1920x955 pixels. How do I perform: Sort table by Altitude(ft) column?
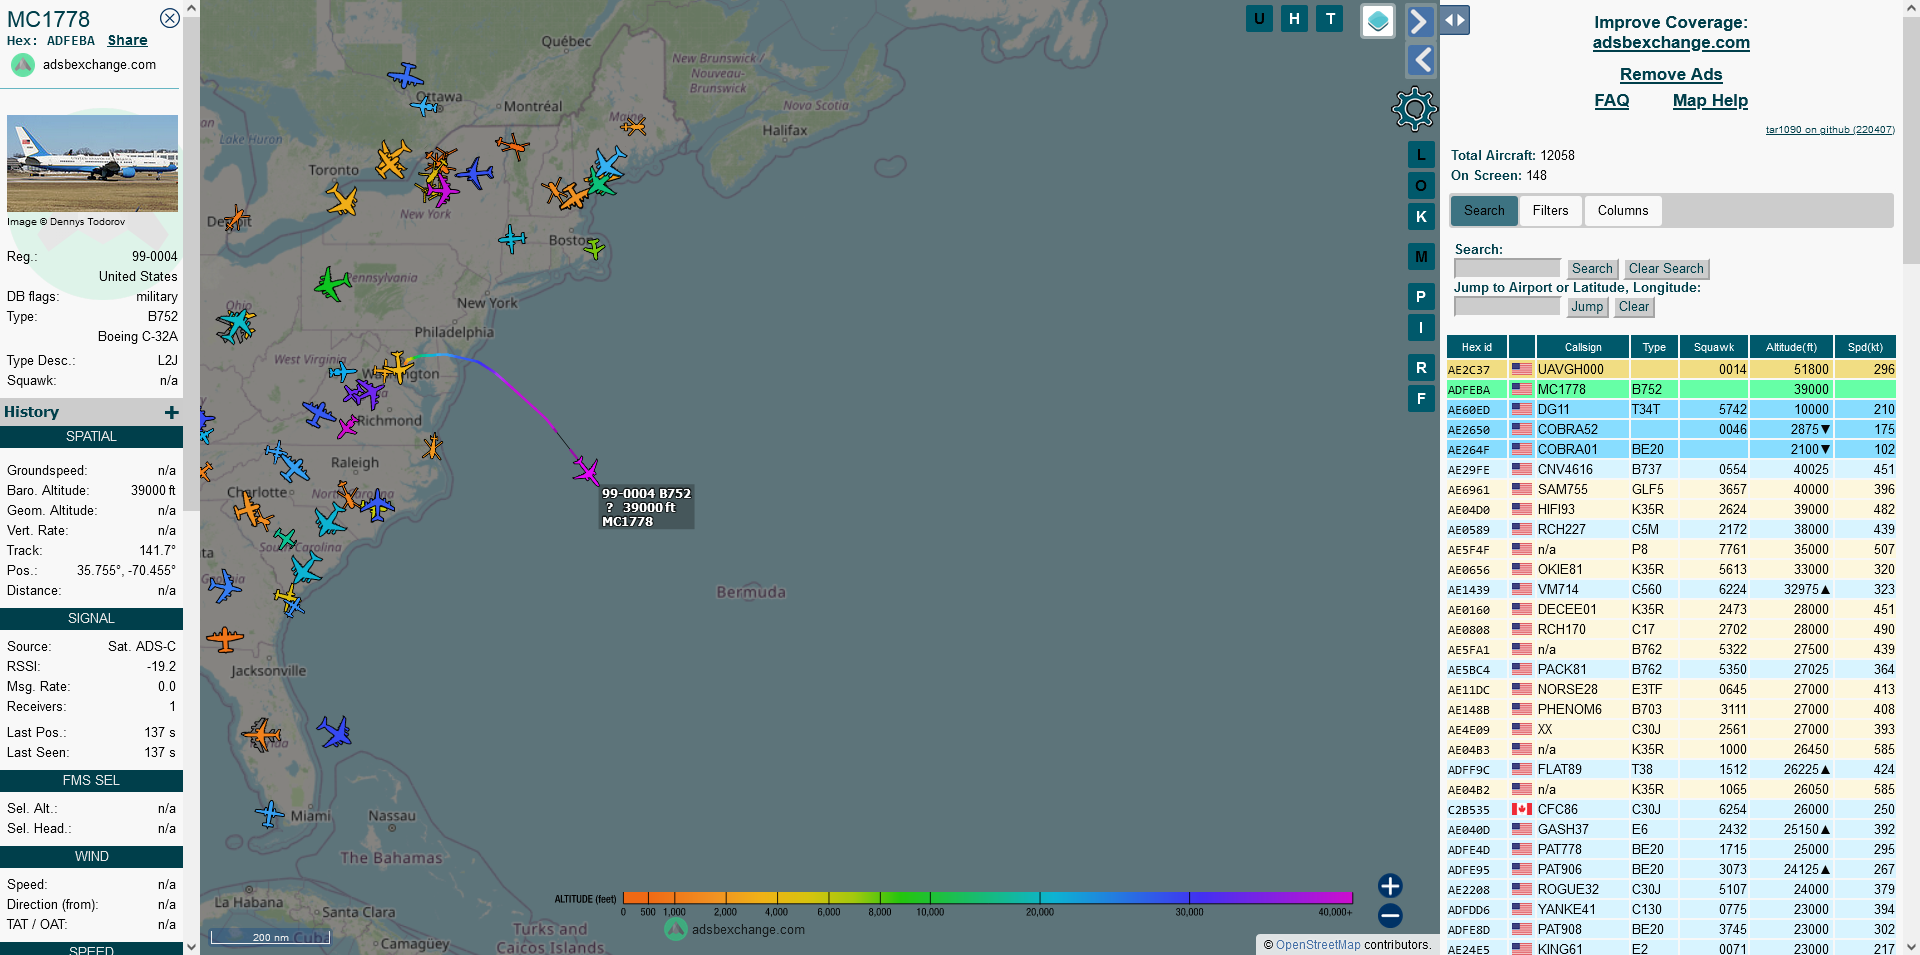click(x=1791, y=347)
